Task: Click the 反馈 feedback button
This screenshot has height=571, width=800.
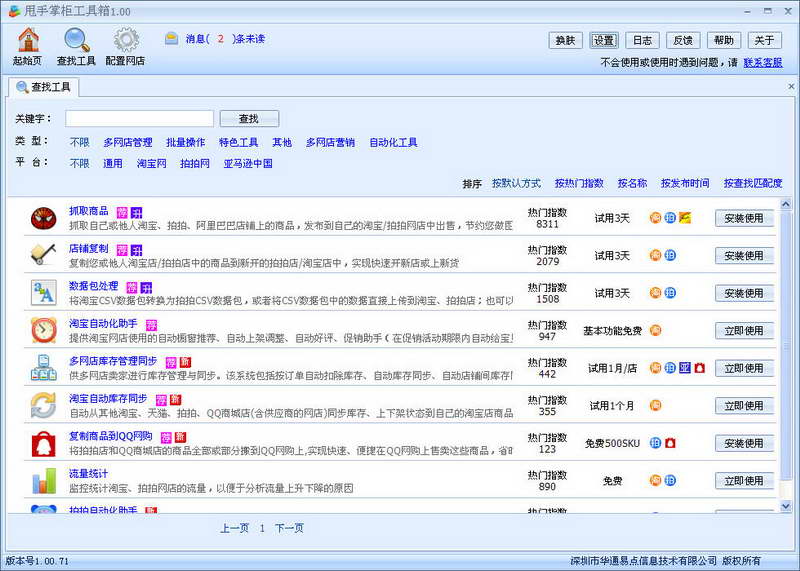Action: (683, 40)
